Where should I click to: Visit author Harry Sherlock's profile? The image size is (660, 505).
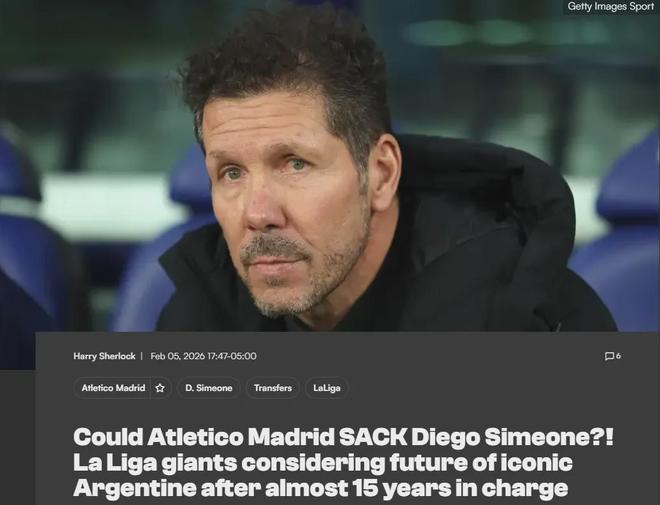pyautogui.click(x=104, y=356)
